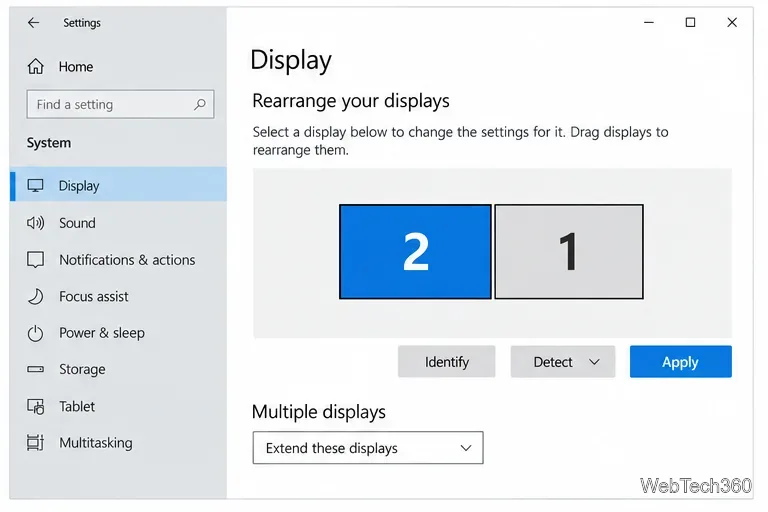
Task: Maximize the Settings window
Action: [690, 23]
